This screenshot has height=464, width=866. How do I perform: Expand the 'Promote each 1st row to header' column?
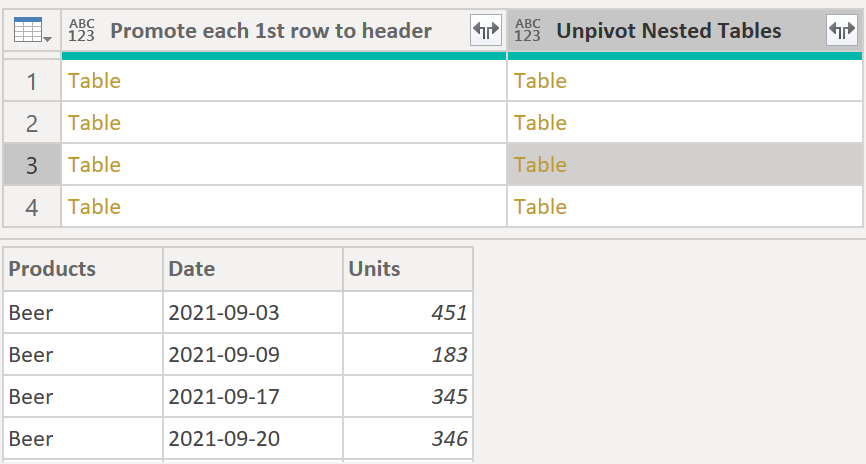click(x=486, y=30)
